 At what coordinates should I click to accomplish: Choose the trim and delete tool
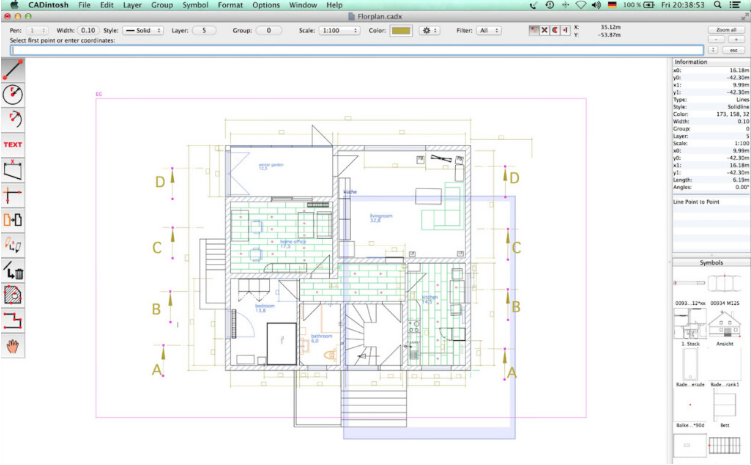(13, 270)
